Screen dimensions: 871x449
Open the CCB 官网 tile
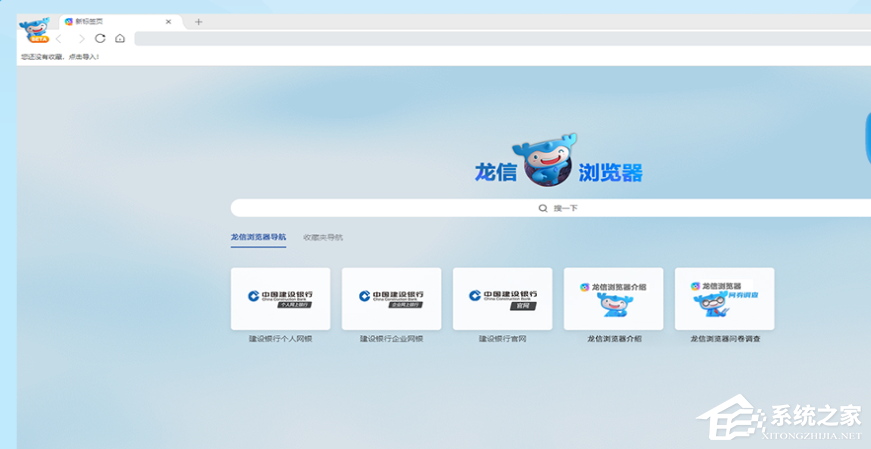click(503, 298)
